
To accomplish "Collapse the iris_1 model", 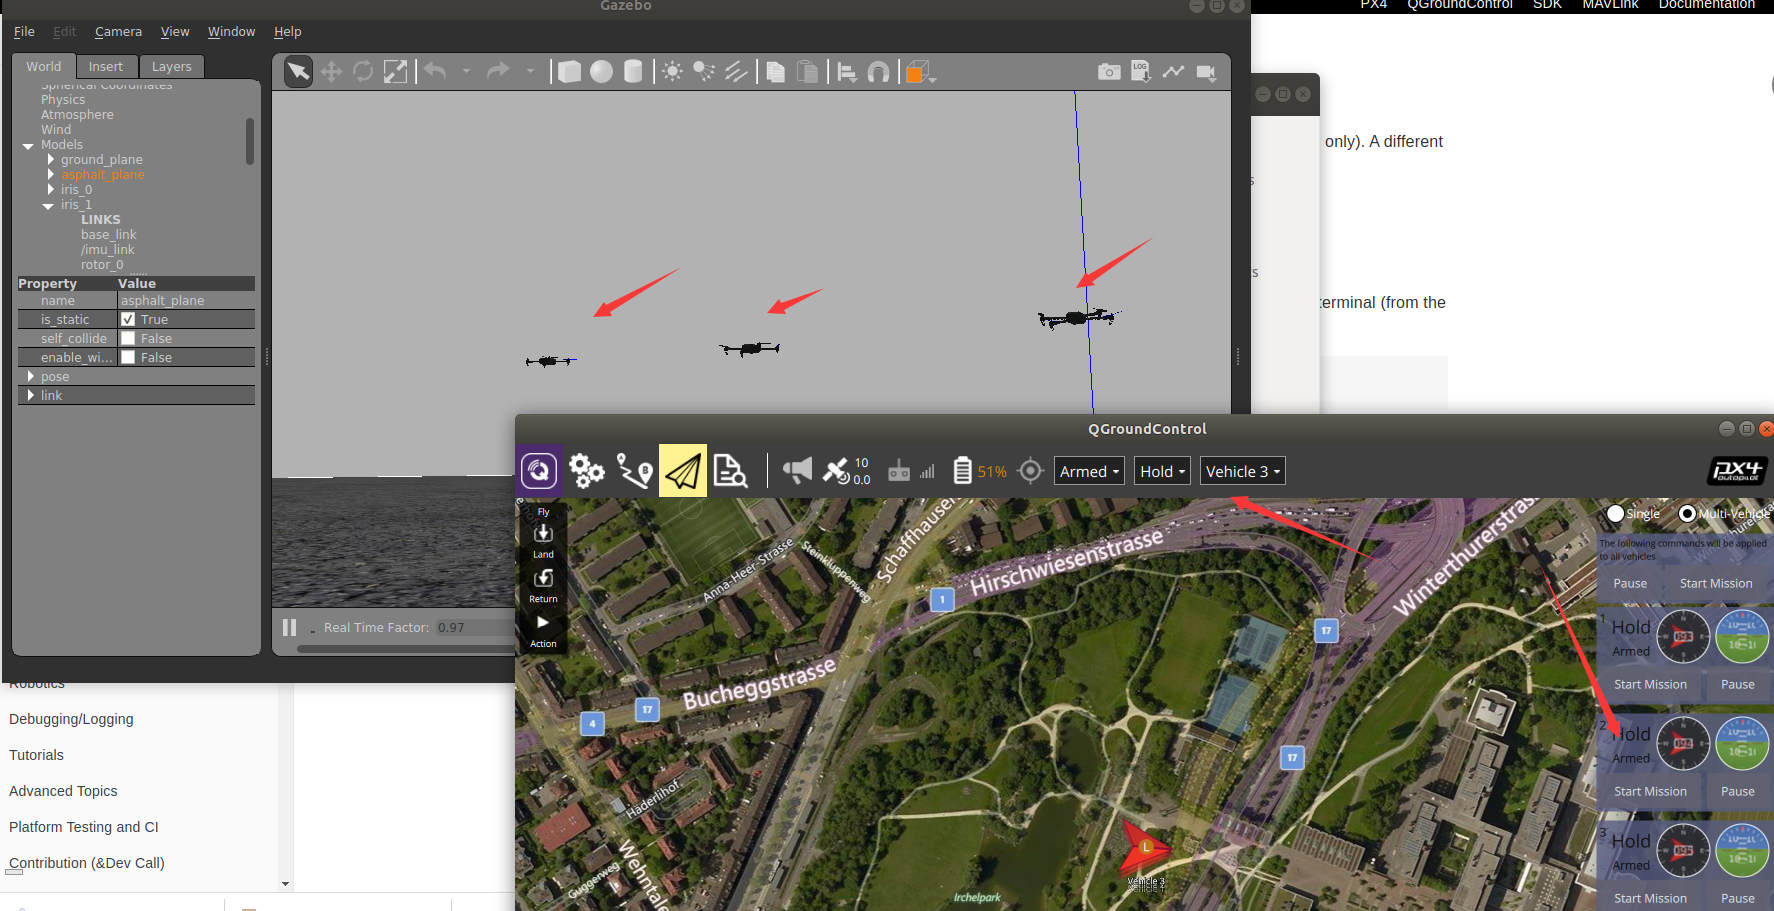I will (x=48, y=206).
